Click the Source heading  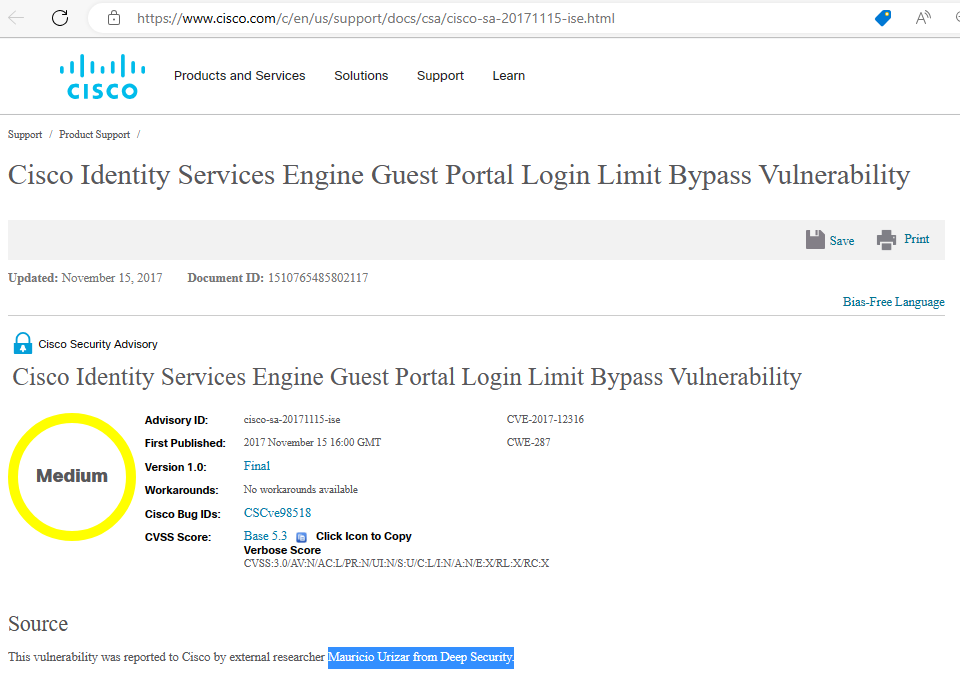[x=38, y=624]
